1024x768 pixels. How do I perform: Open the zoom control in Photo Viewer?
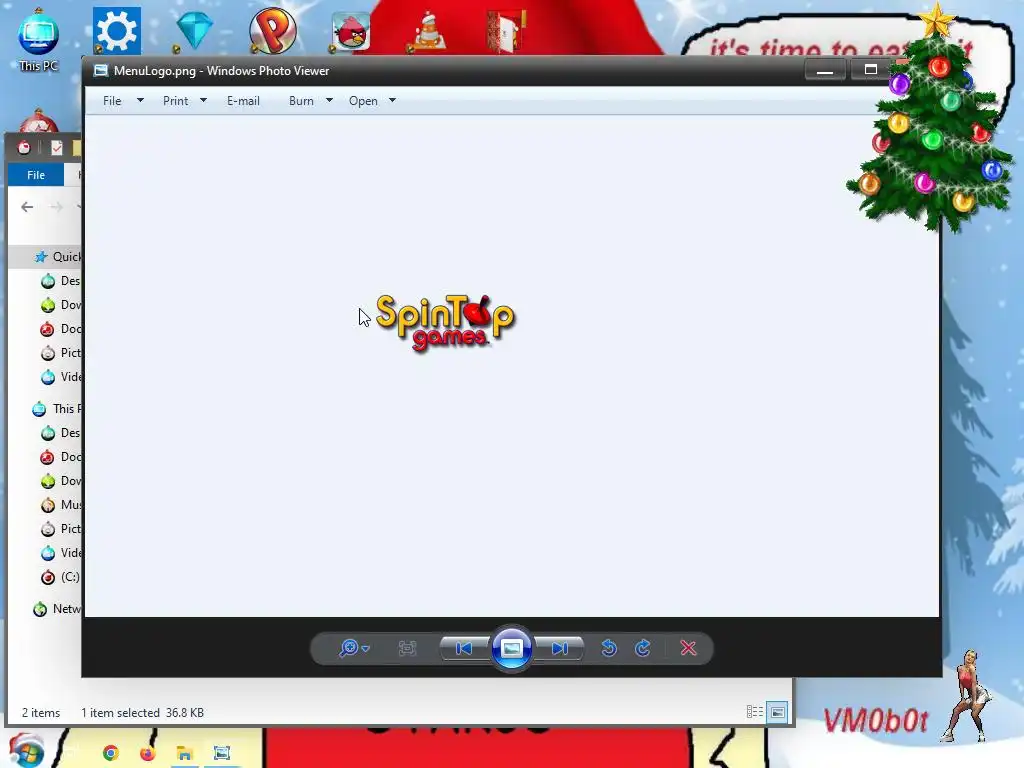click(354, 648)
